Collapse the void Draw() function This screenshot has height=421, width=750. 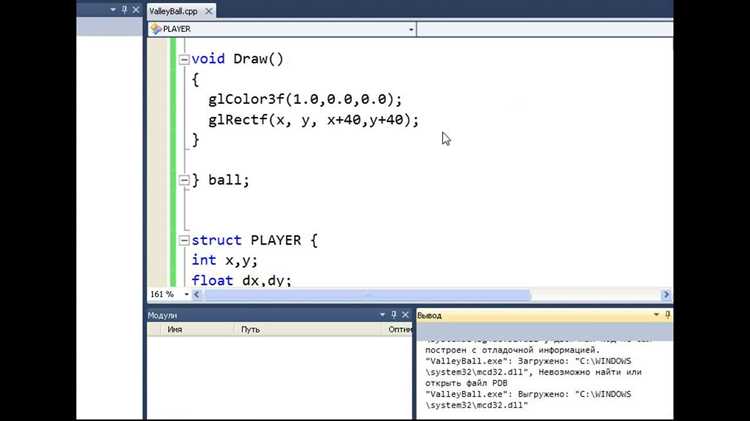click(184, 59)
